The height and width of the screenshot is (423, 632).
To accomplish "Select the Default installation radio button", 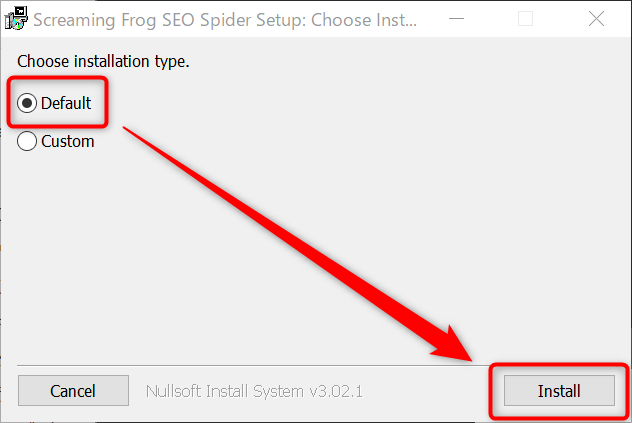I will tap(29, 103).
